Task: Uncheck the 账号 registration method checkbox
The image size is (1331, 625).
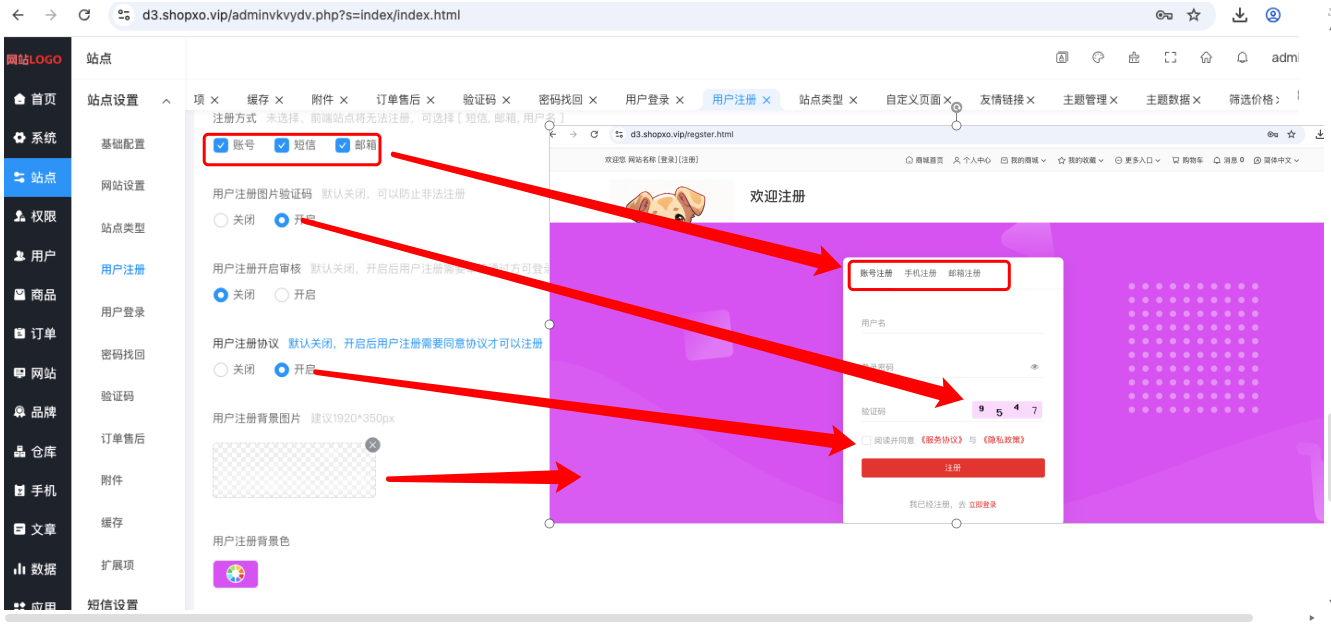Action: tap(221, 145)
